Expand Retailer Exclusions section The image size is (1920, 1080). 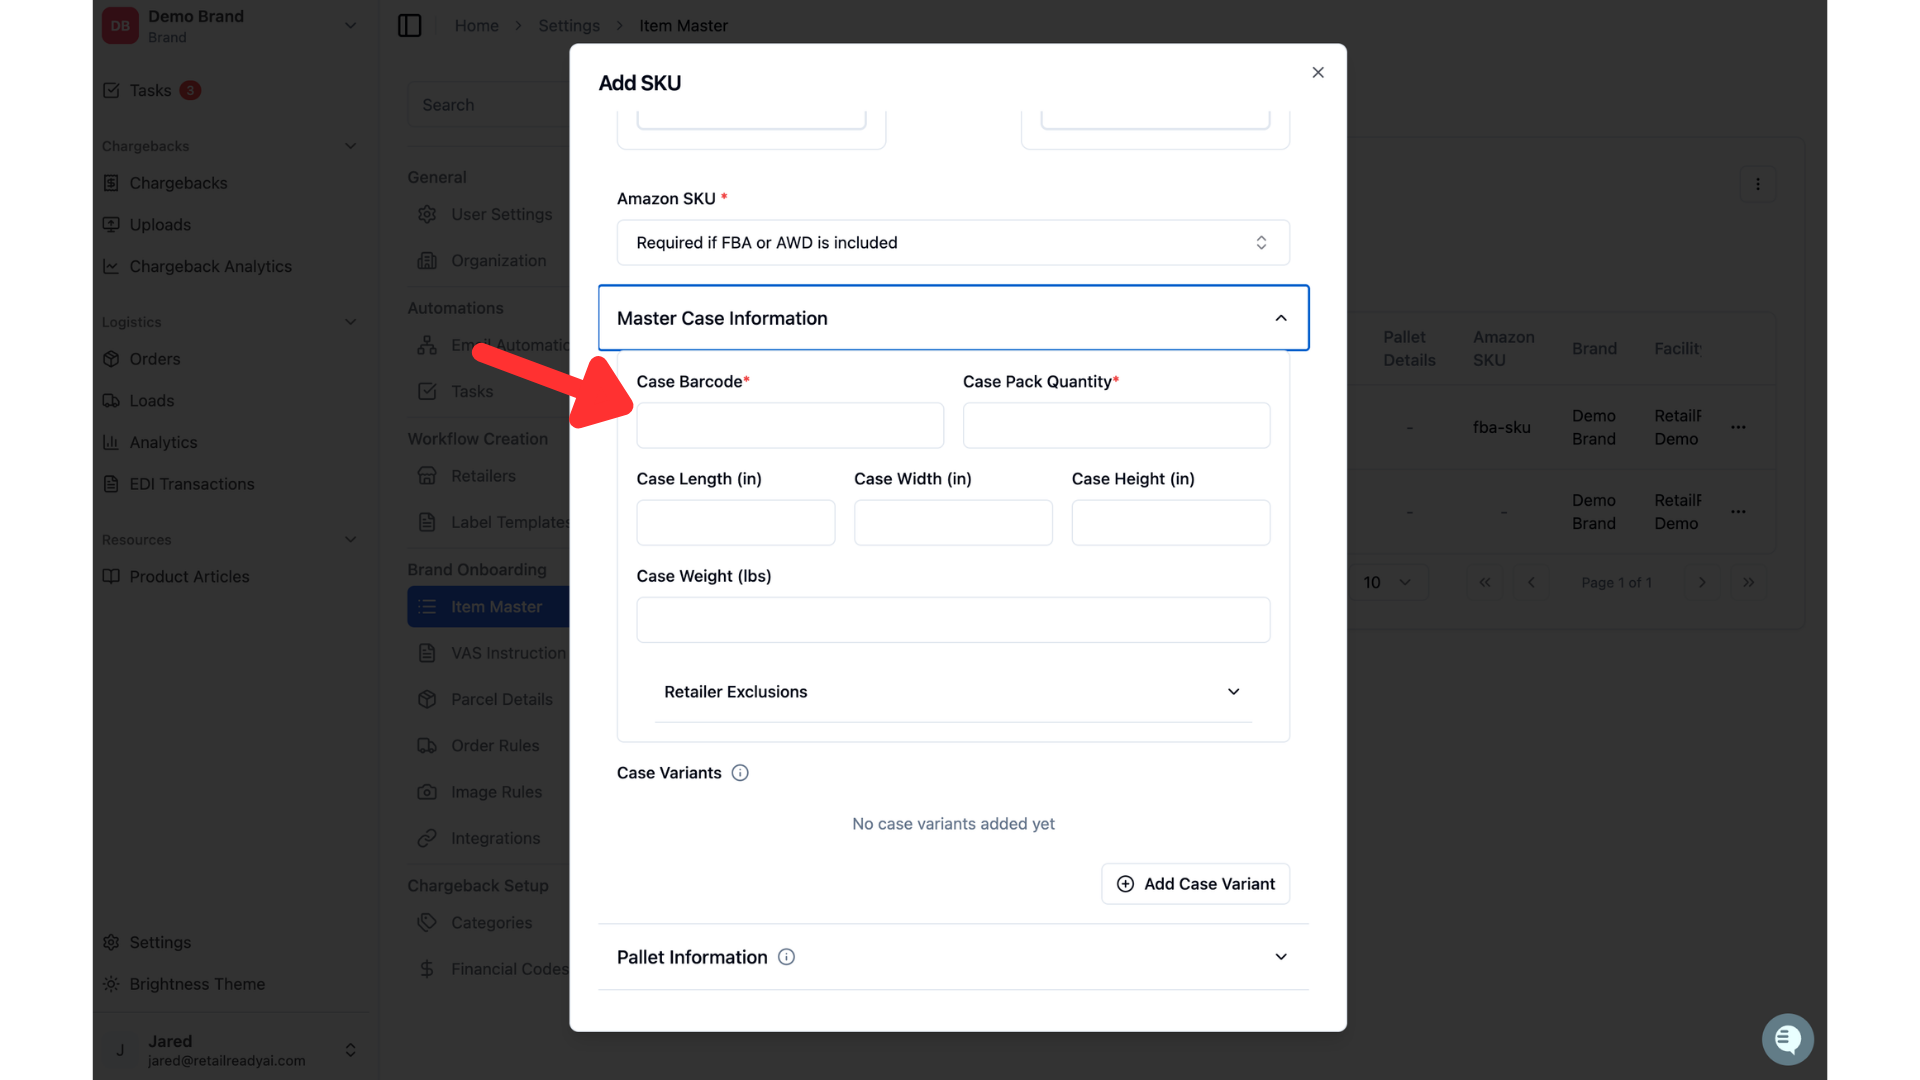click(953, 692)
